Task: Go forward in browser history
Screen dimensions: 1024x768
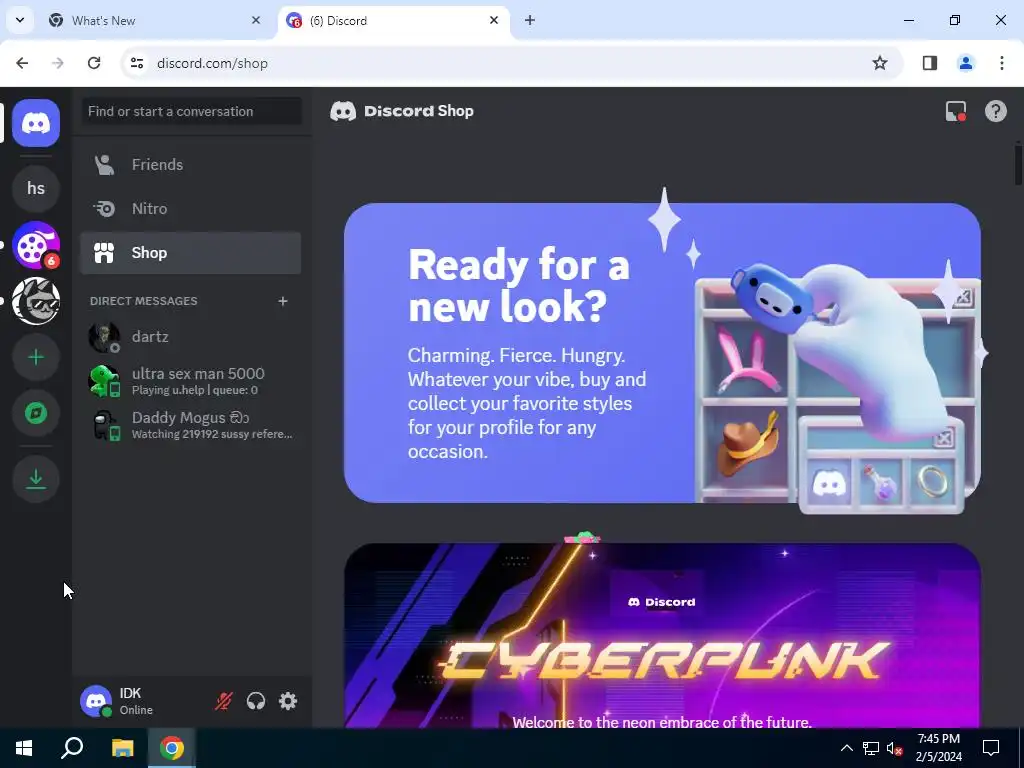Action: [x=58, y=63]
